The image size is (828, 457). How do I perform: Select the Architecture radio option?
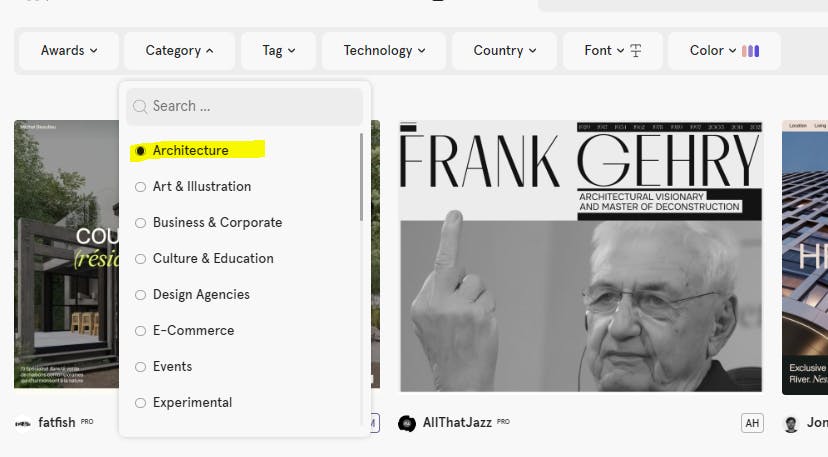click(140, 151)
